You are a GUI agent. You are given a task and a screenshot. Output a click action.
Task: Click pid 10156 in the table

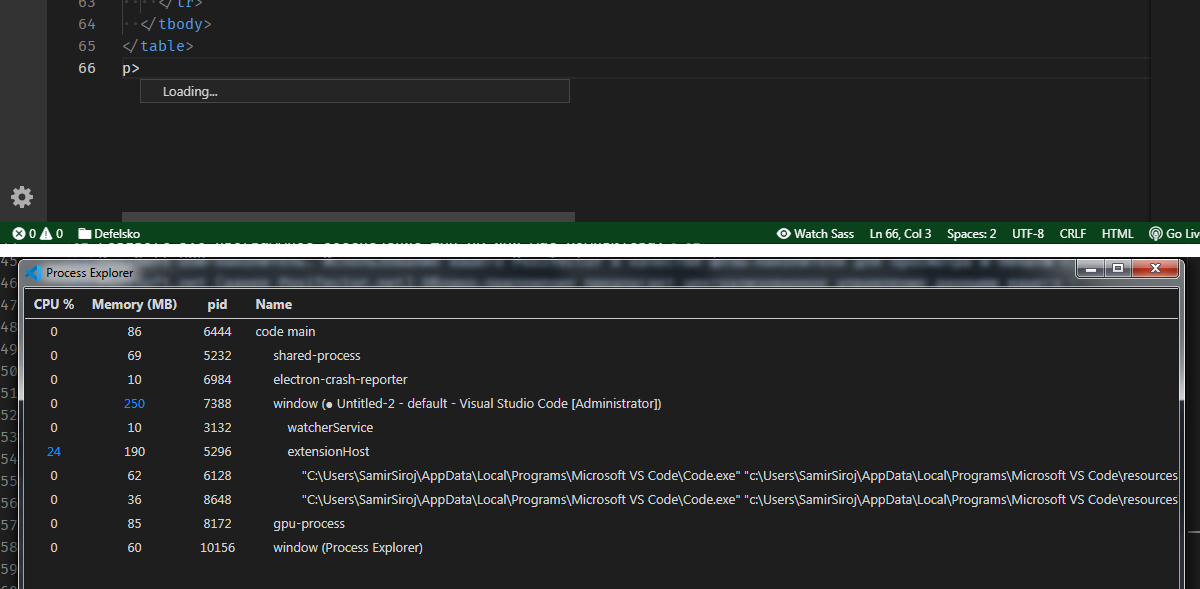[217, 547]
